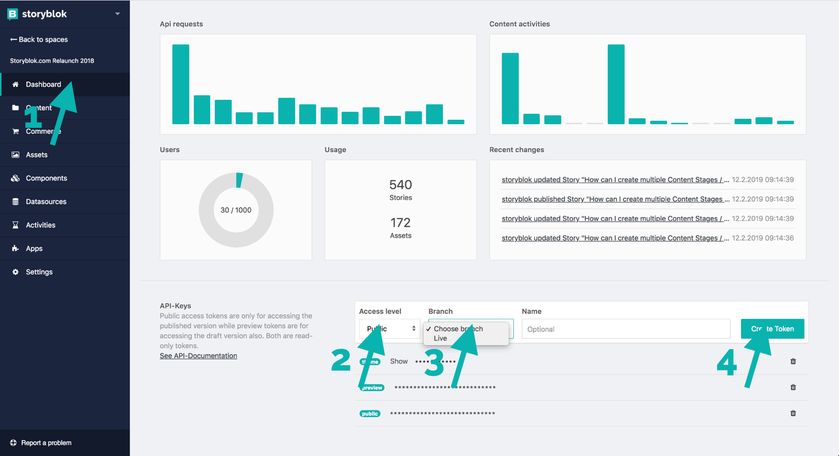Click the 540 Stories usage count
The width and height of the screenshot is (840, 456).
pos(401,189)
